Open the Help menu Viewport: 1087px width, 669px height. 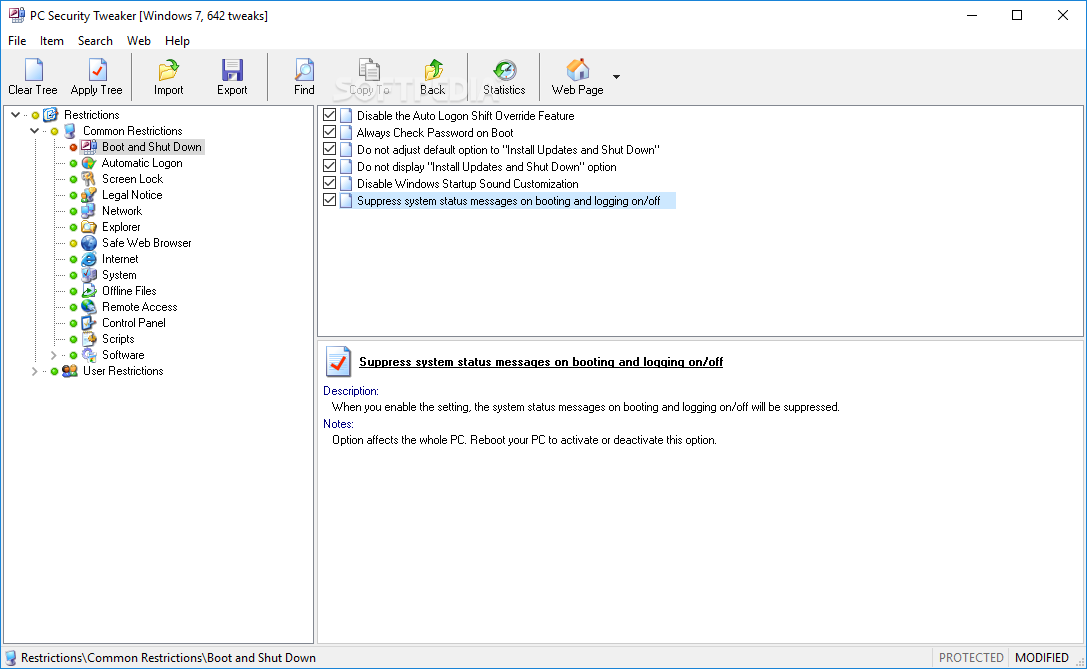(x=177, y=41)
